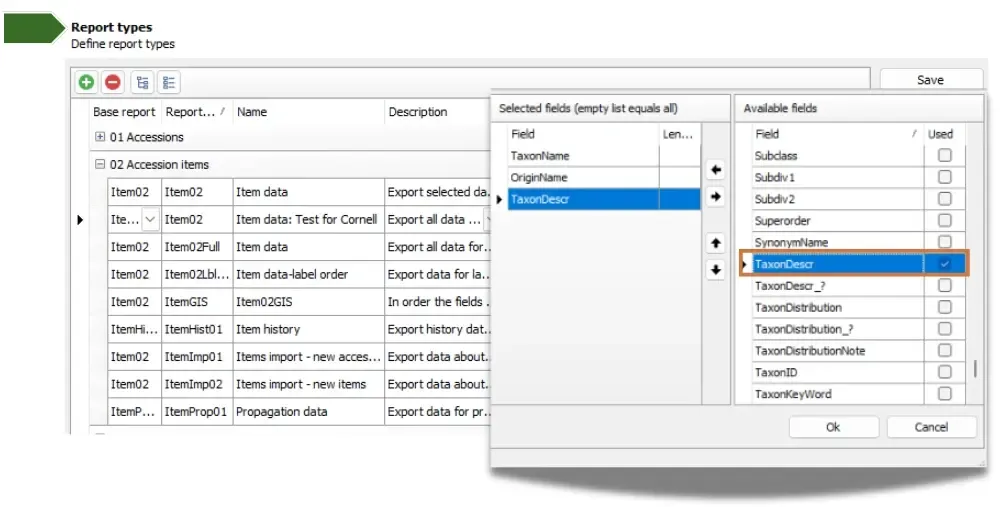Select Superorder in Available fields

[x=837, y=221]
